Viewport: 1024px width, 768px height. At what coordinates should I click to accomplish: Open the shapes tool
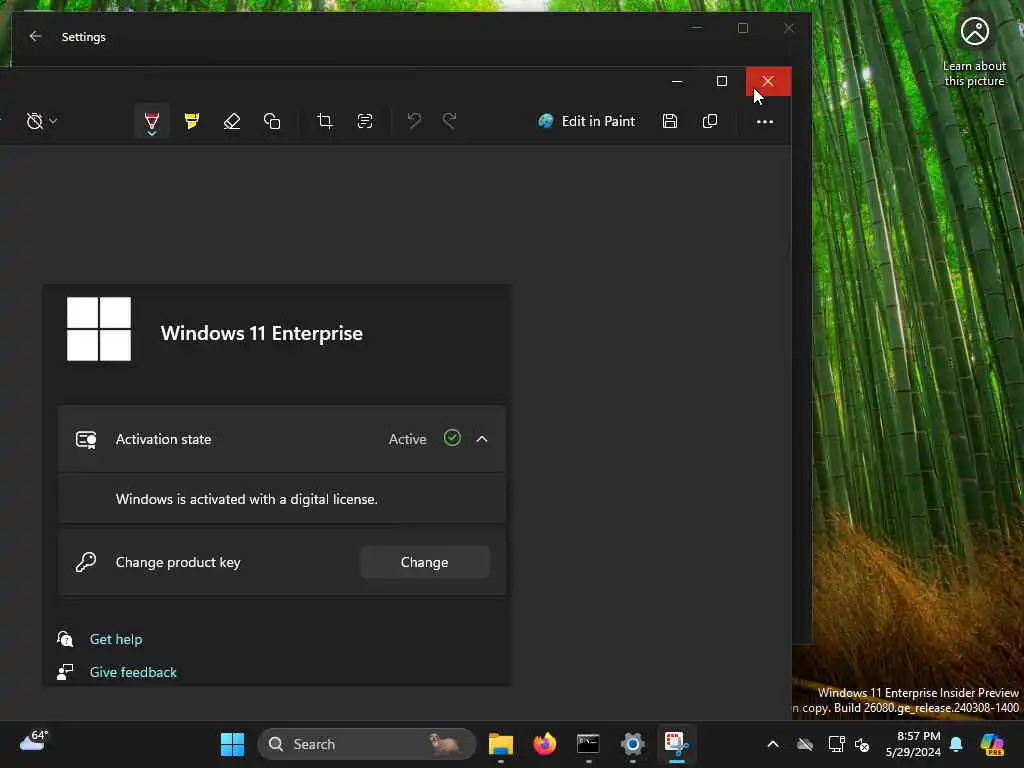[x=272, y=121]
